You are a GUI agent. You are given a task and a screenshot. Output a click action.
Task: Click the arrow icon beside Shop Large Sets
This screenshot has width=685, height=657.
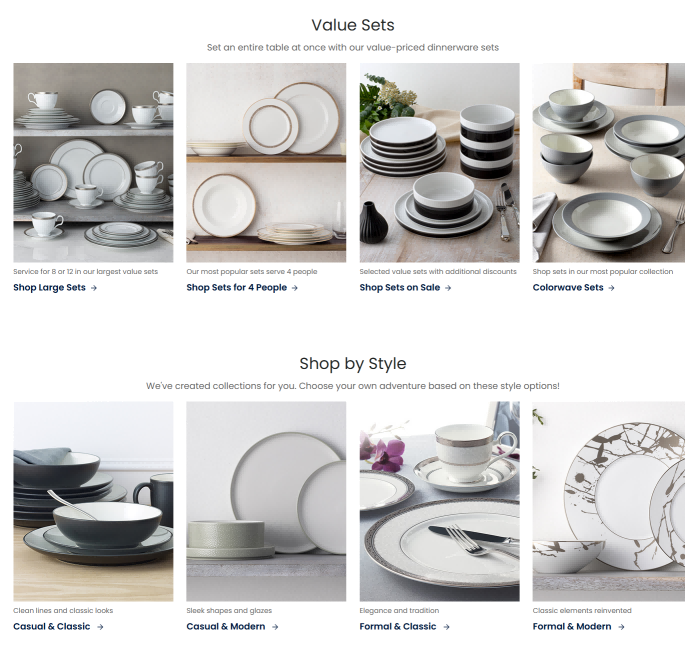[93, 288]
